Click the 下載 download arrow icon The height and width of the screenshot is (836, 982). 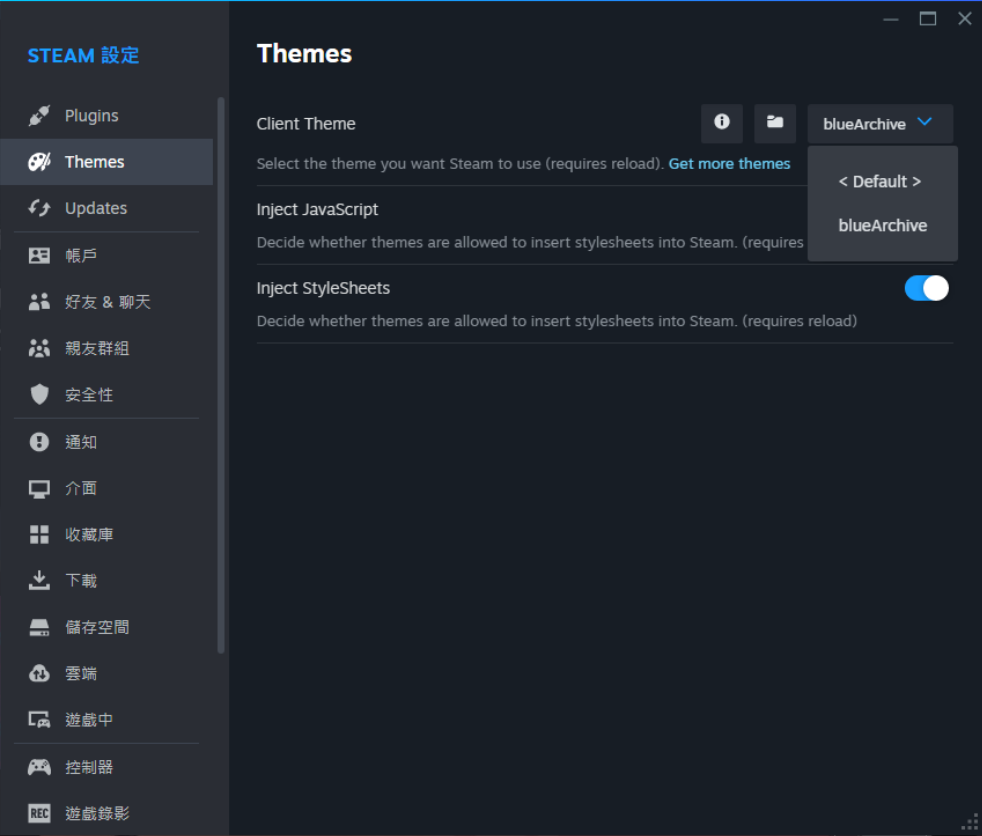(x=39, y=581)
